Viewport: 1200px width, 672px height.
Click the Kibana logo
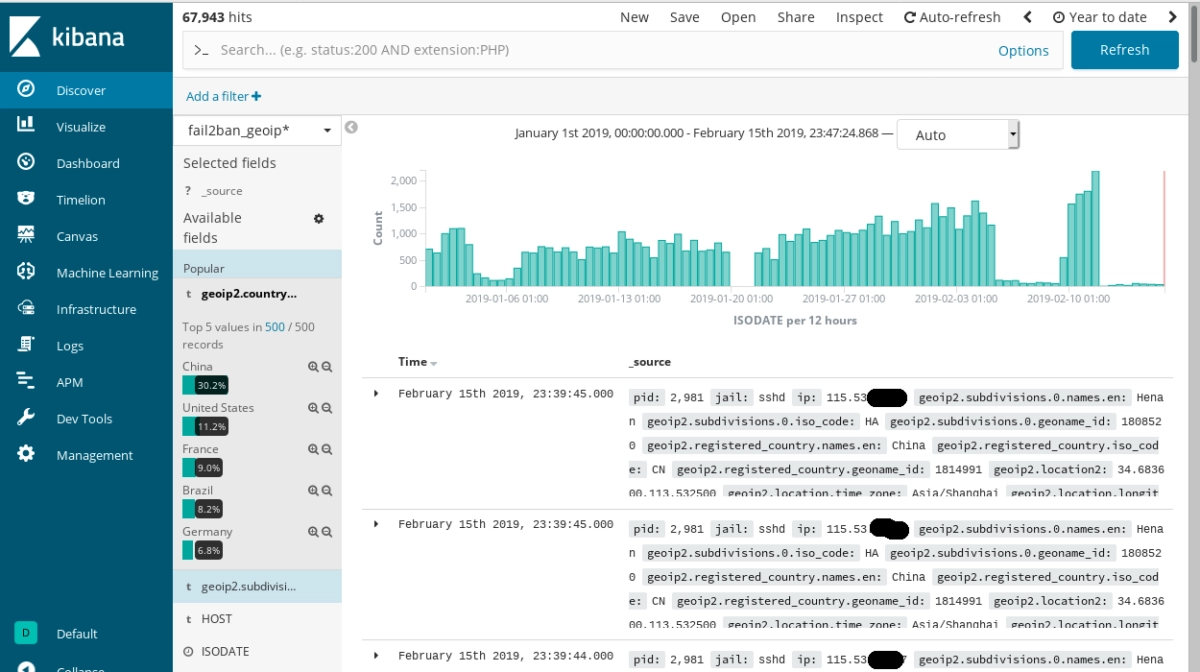tap(67, 38)
